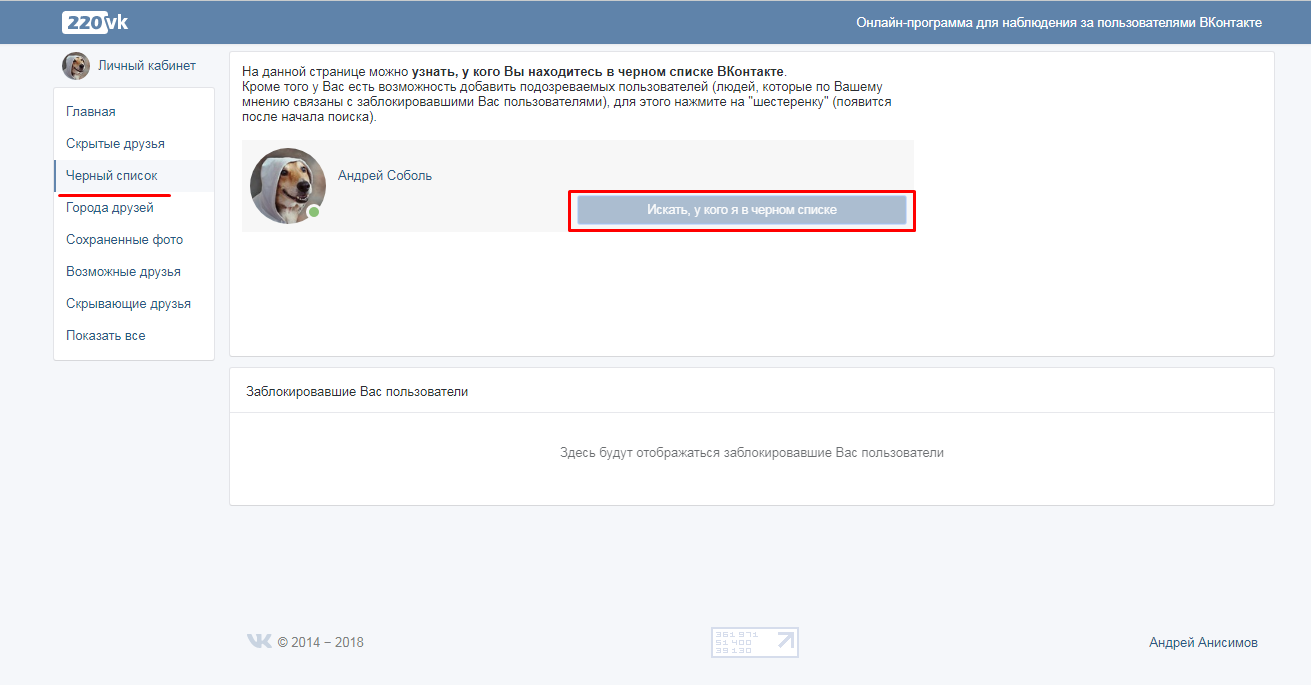The width and height of the screenshot is (1311, 685).
Task: Click the Здесь будут отображаться заблокировавшие Вас пользователи text
Action: click(752, 452)
